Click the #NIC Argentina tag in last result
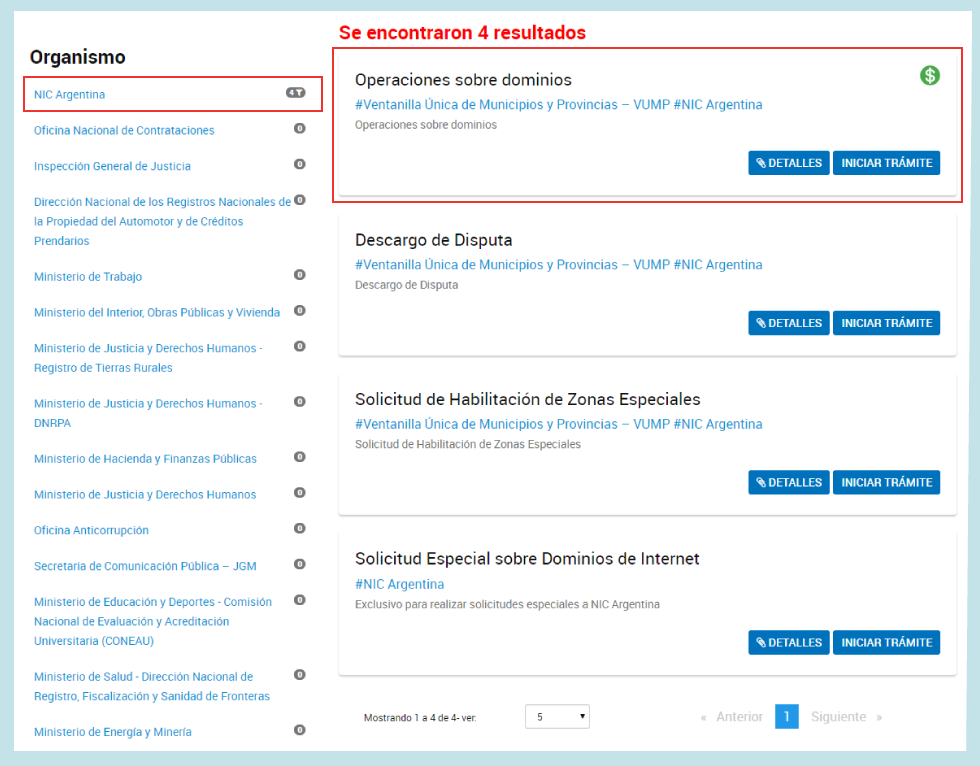This screenshot has height=766, width=980. click(x=399, y=584)
